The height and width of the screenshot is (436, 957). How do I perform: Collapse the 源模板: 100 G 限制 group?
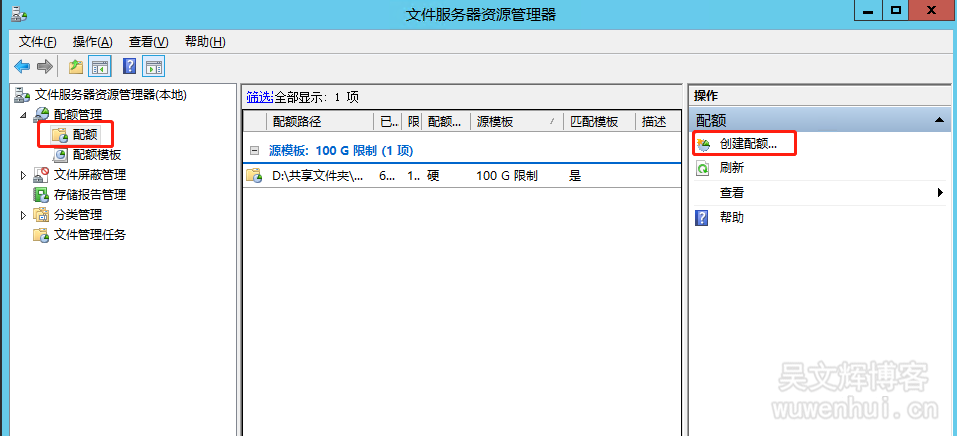(254, 150)
